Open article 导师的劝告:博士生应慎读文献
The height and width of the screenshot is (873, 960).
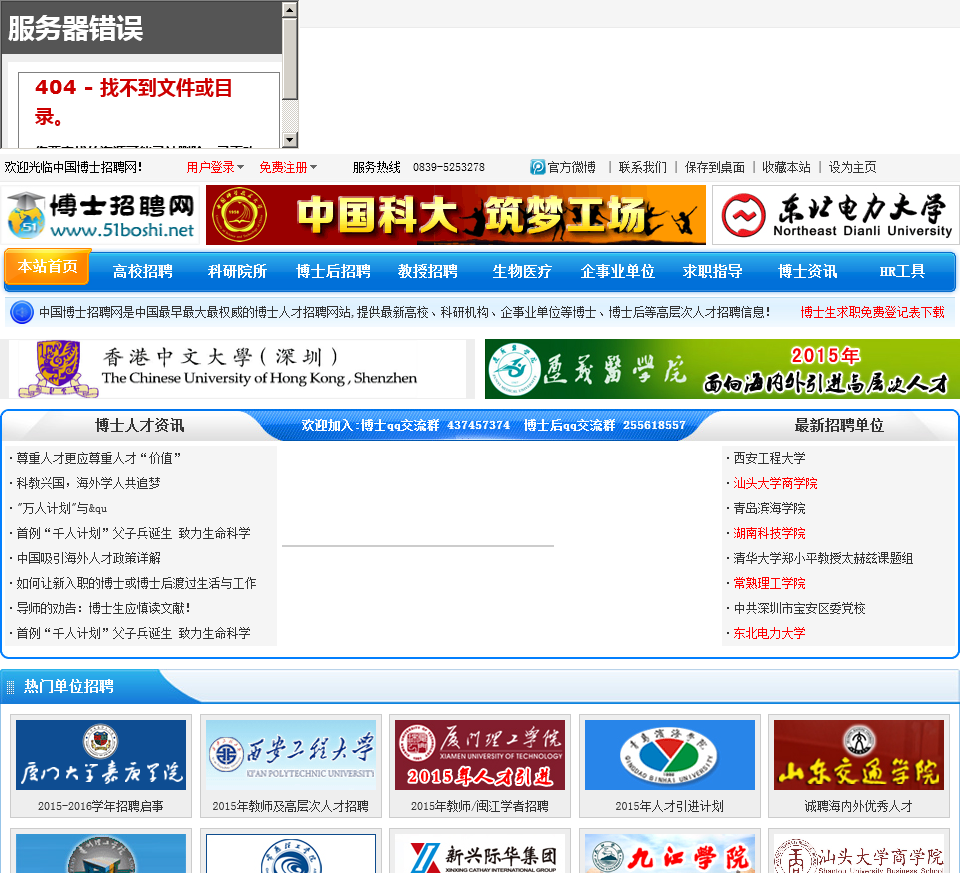pos(103,609)
